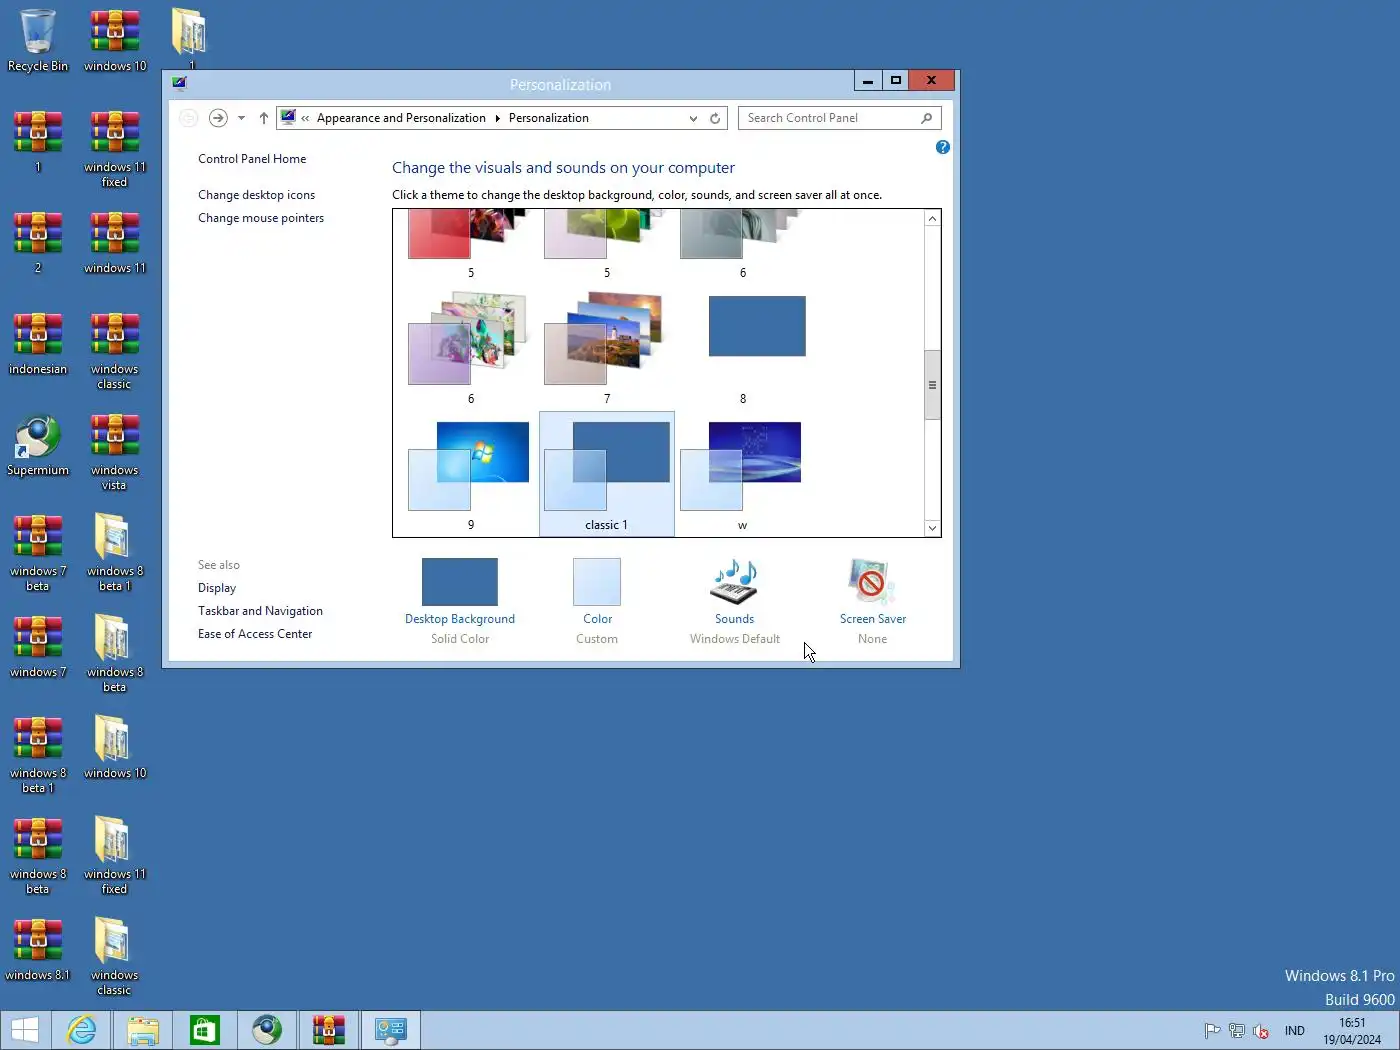Apply the solid blue theme named 8
This screenshot has width=1400, height=1050.
[742, 347]
